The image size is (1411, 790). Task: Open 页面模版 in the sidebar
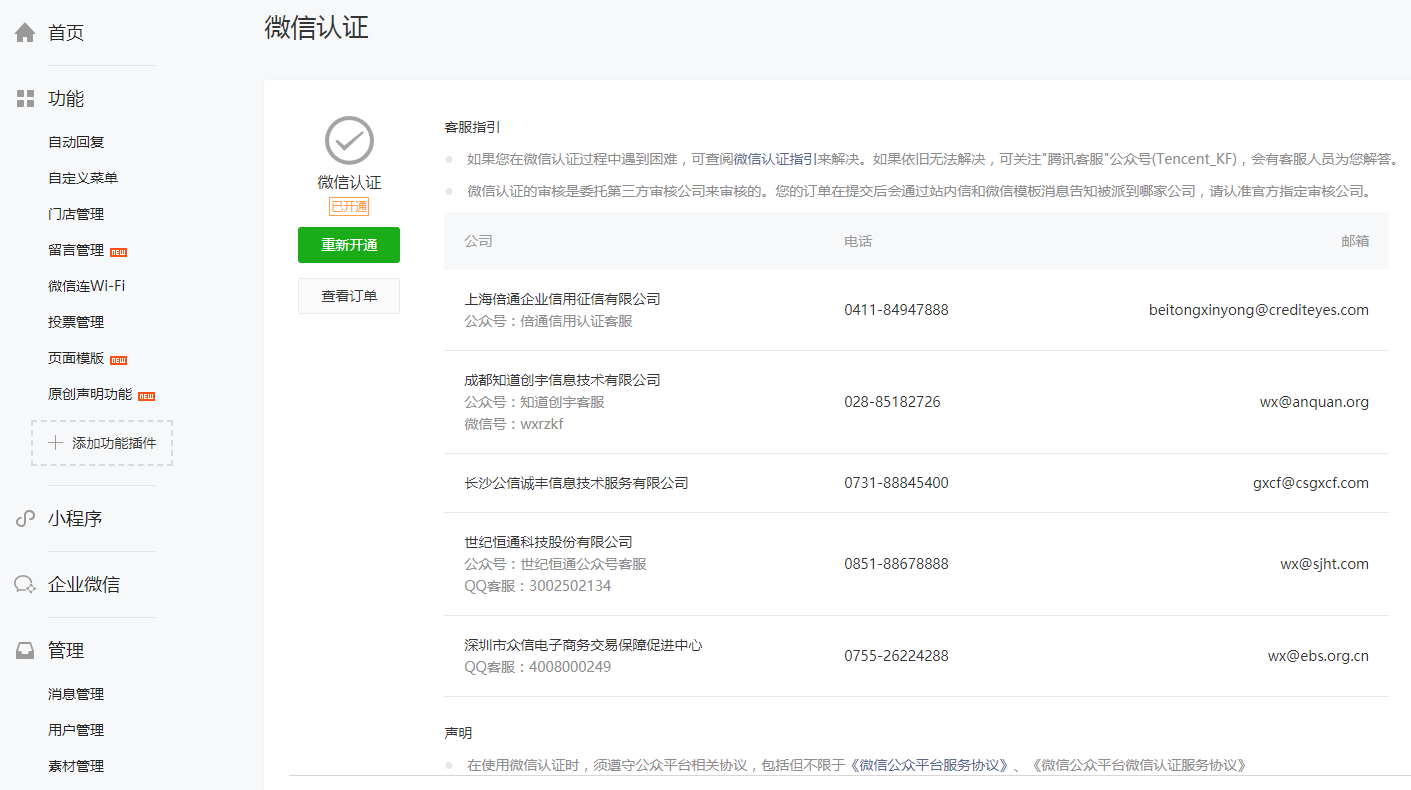tap(76, 358)
